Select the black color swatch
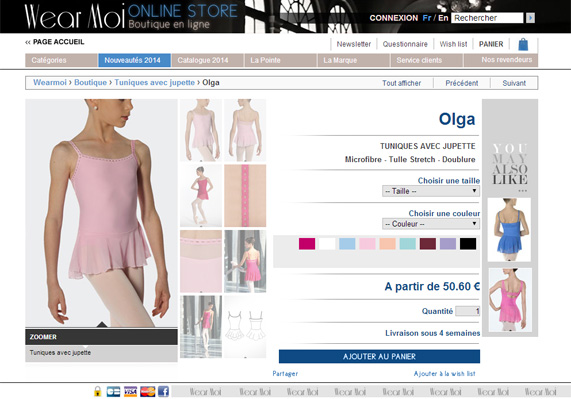The image size is (571, 399). (x=468, y=244)
